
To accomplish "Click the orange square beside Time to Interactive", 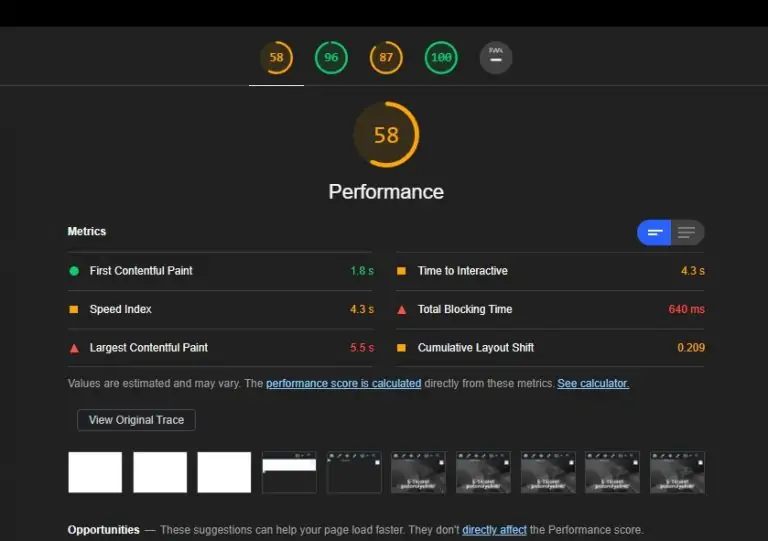I will pyautogui.click(x=401, y=271).
